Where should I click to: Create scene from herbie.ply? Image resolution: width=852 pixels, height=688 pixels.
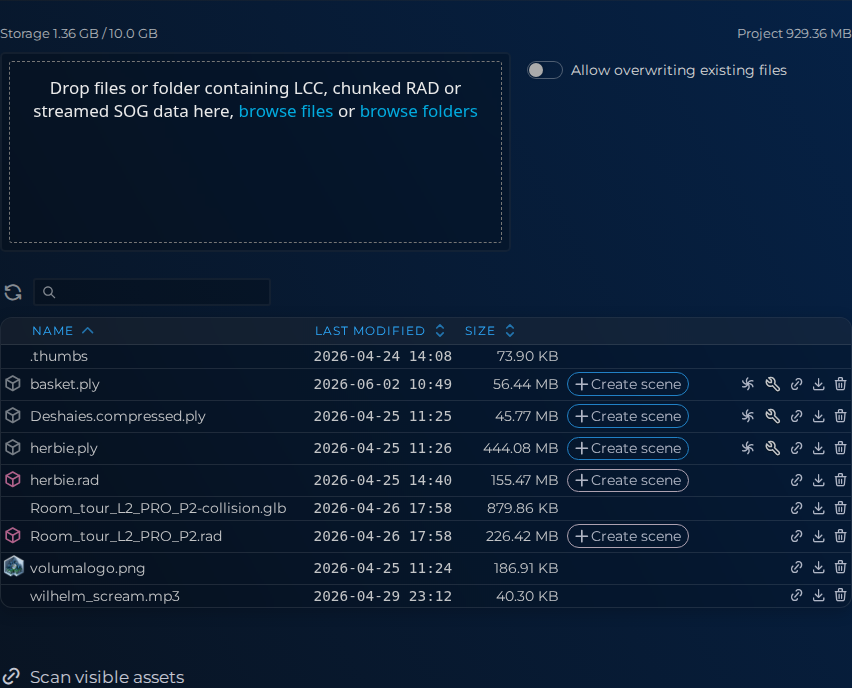(628, 448)
